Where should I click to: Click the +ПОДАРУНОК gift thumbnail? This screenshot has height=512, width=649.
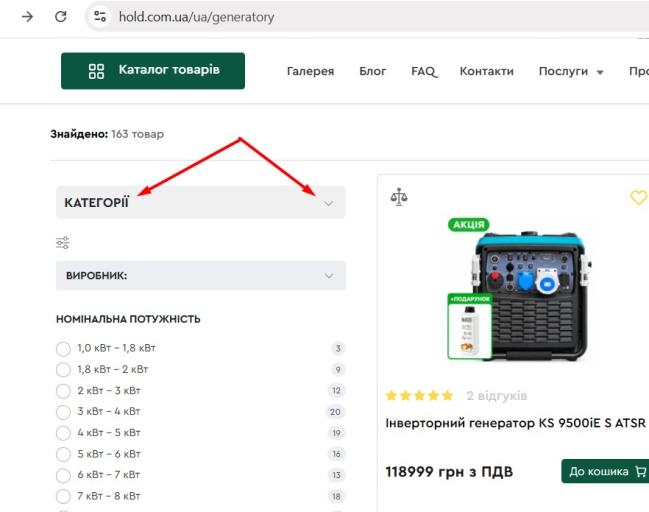[470, 326]
